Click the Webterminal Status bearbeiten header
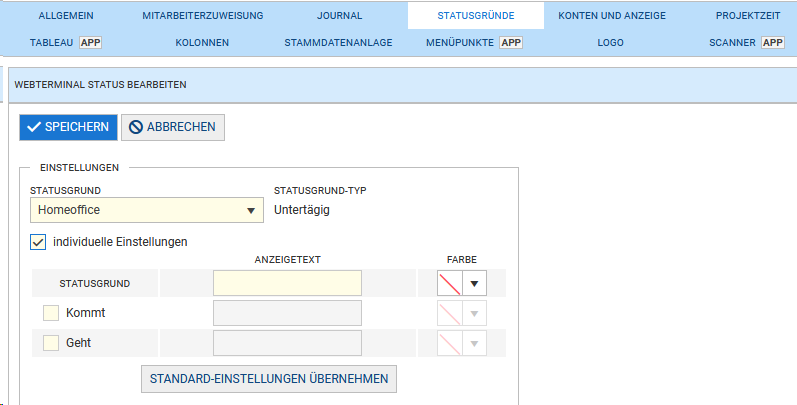797x405 pixels. point(101,85)
